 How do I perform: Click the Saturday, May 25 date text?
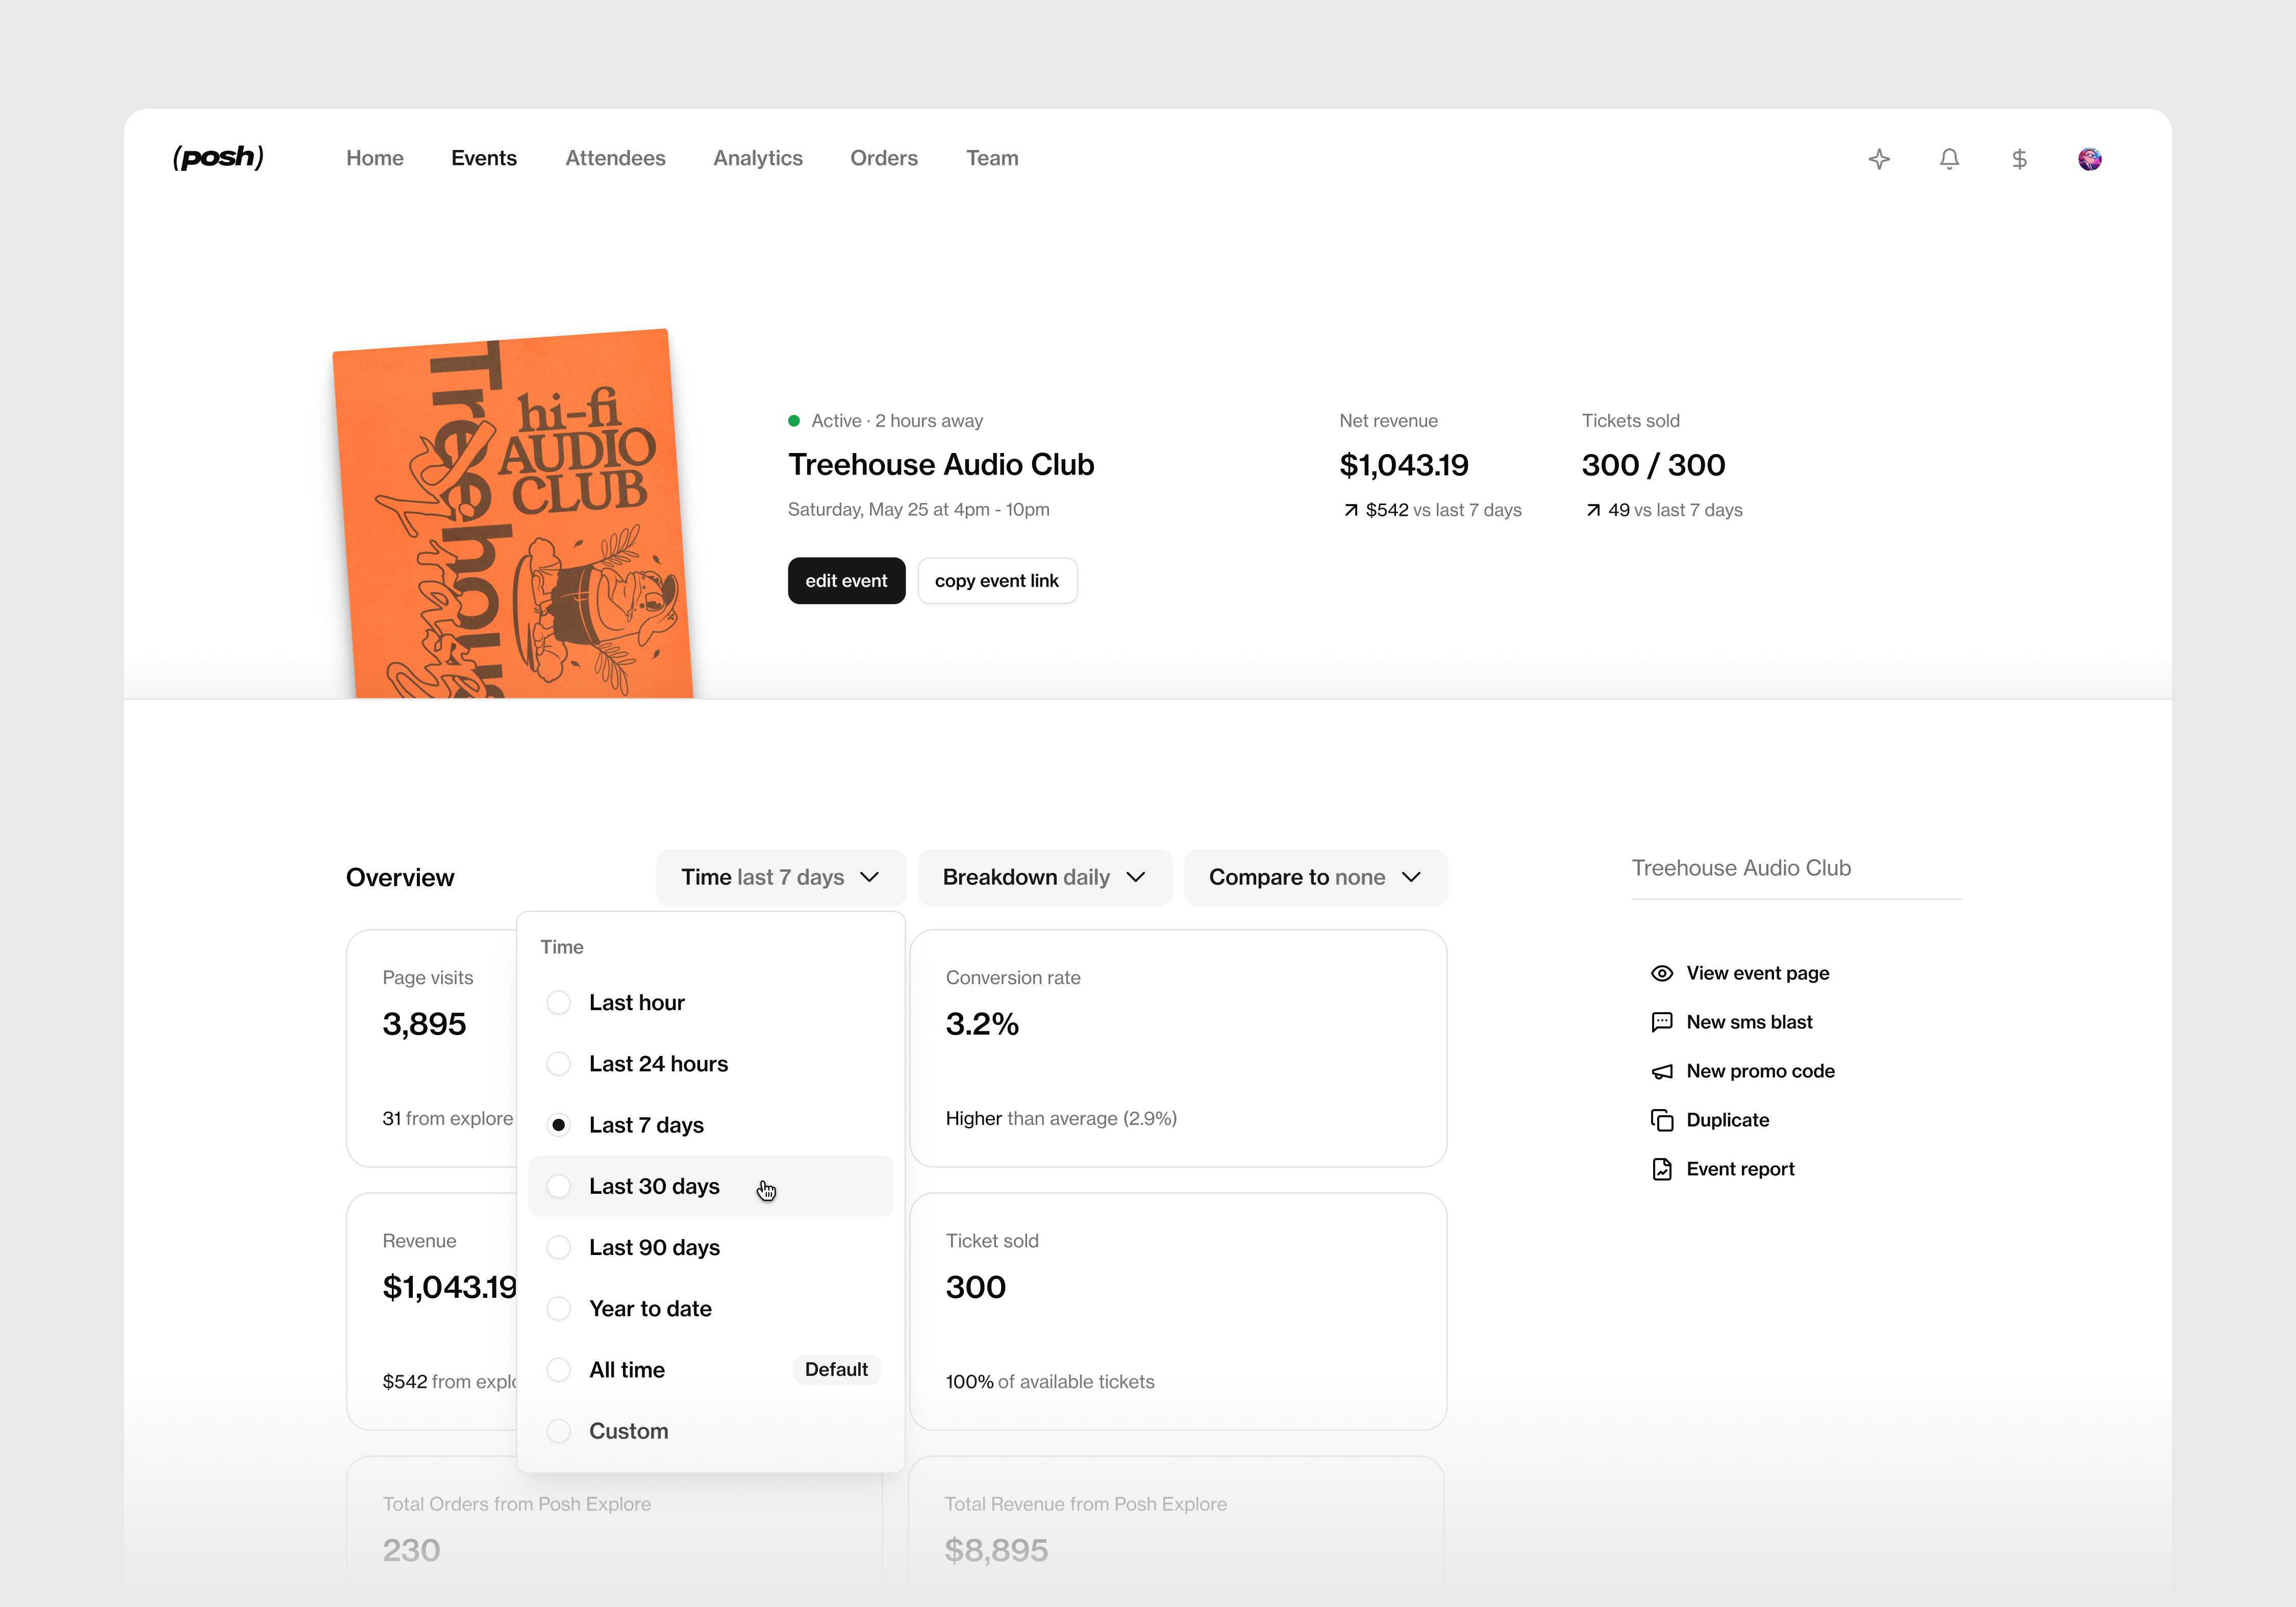(919, 510)
